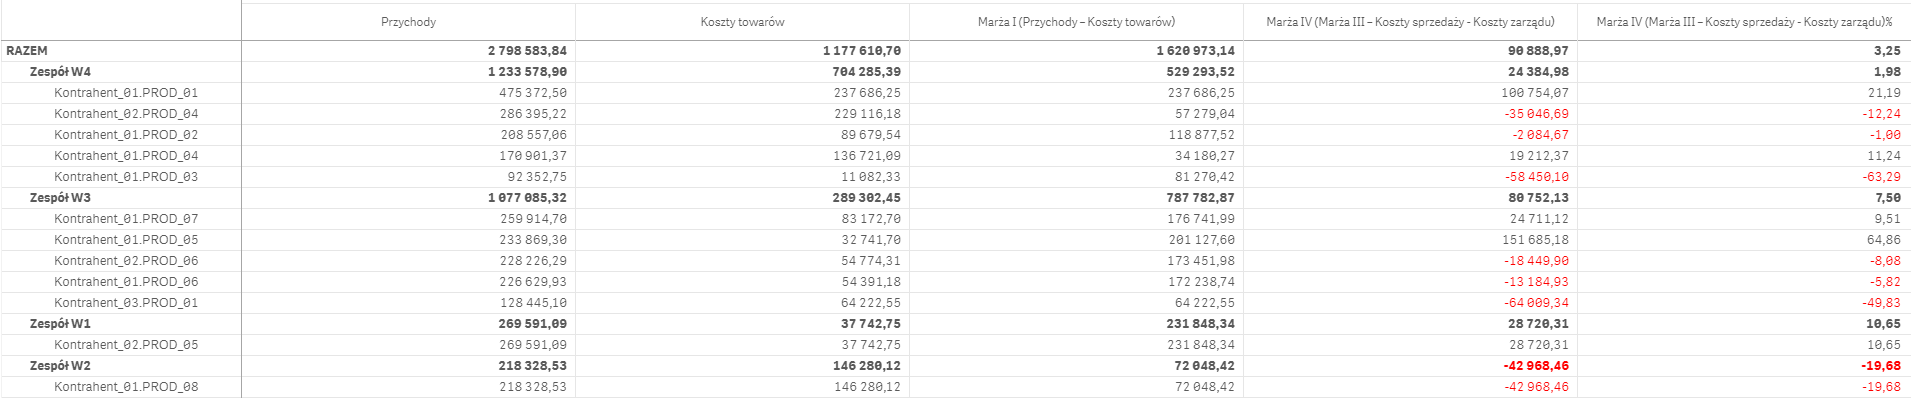Viewport: 1912px width, 406px height.
Task: Select row Kontrahent_01.PROD_07
Action: (x=126, y=219)
